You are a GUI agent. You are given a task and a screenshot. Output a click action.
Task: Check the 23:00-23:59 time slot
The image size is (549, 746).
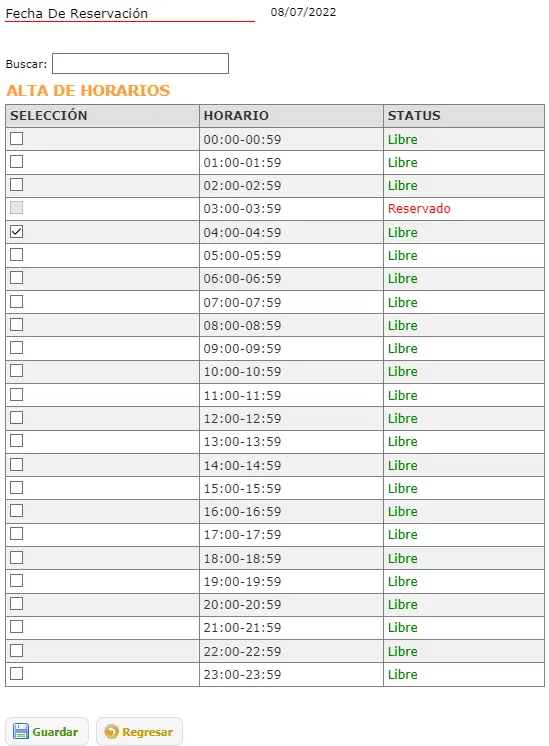[17, 674]
